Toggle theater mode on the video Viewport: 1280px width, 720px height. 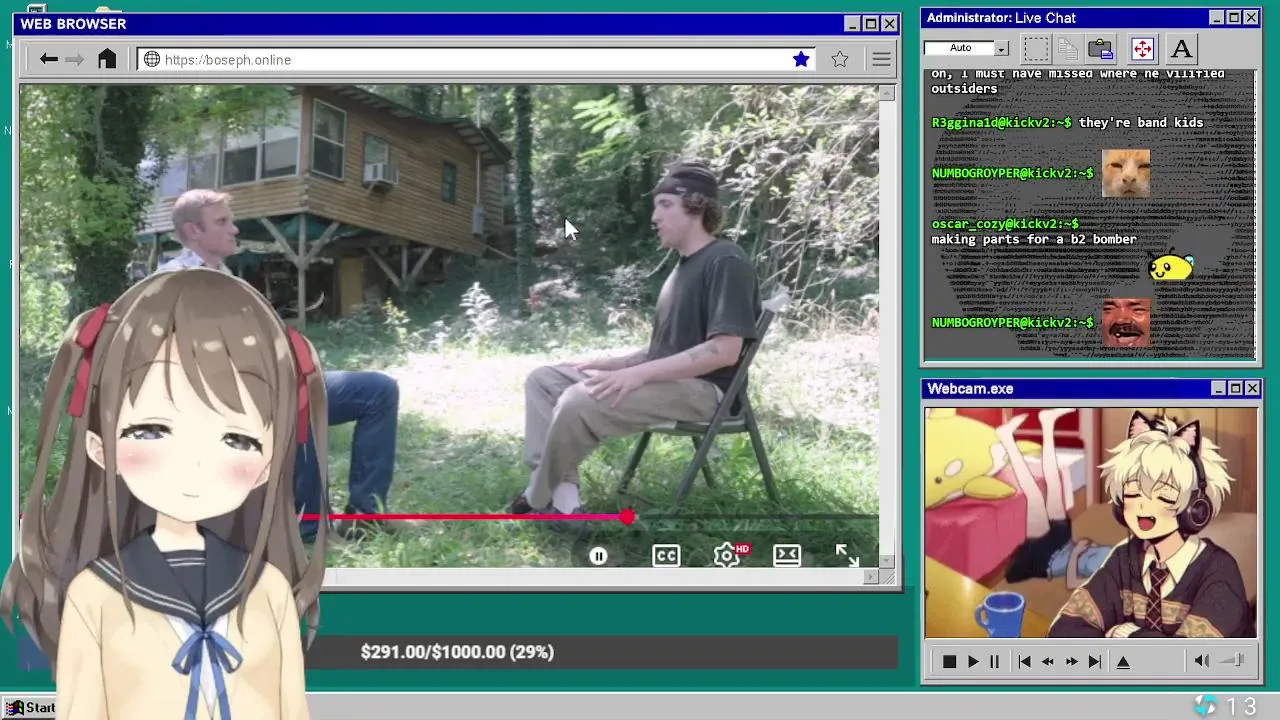[787, 555]
